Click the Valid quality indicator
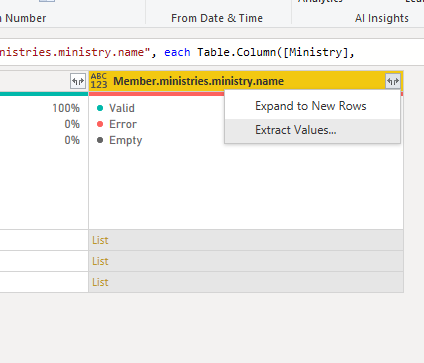Viewport: 424px width, 363px height. (x=116, y=108)
